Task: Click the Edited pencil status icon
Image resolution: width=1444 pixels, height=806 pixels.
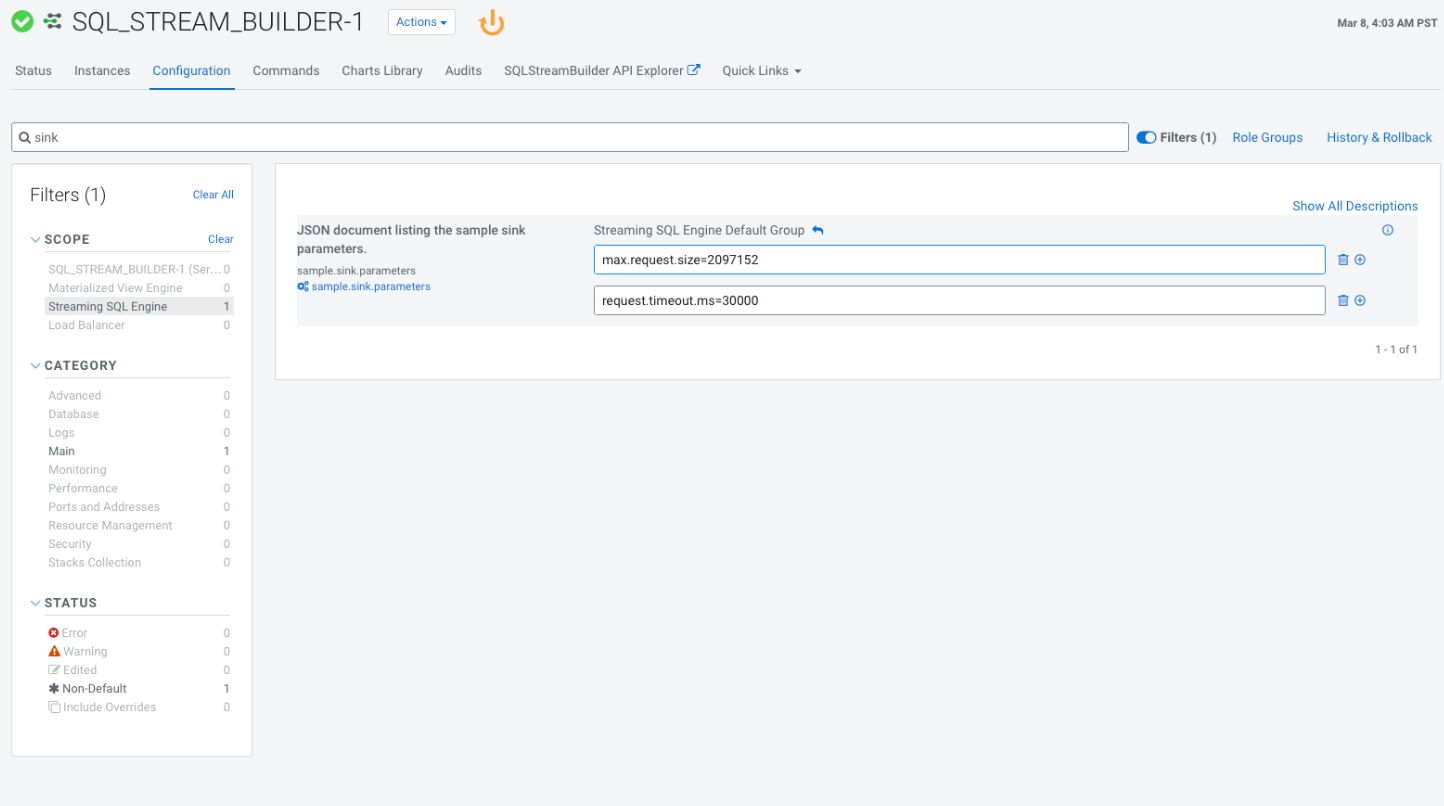Action: [54, 670]
